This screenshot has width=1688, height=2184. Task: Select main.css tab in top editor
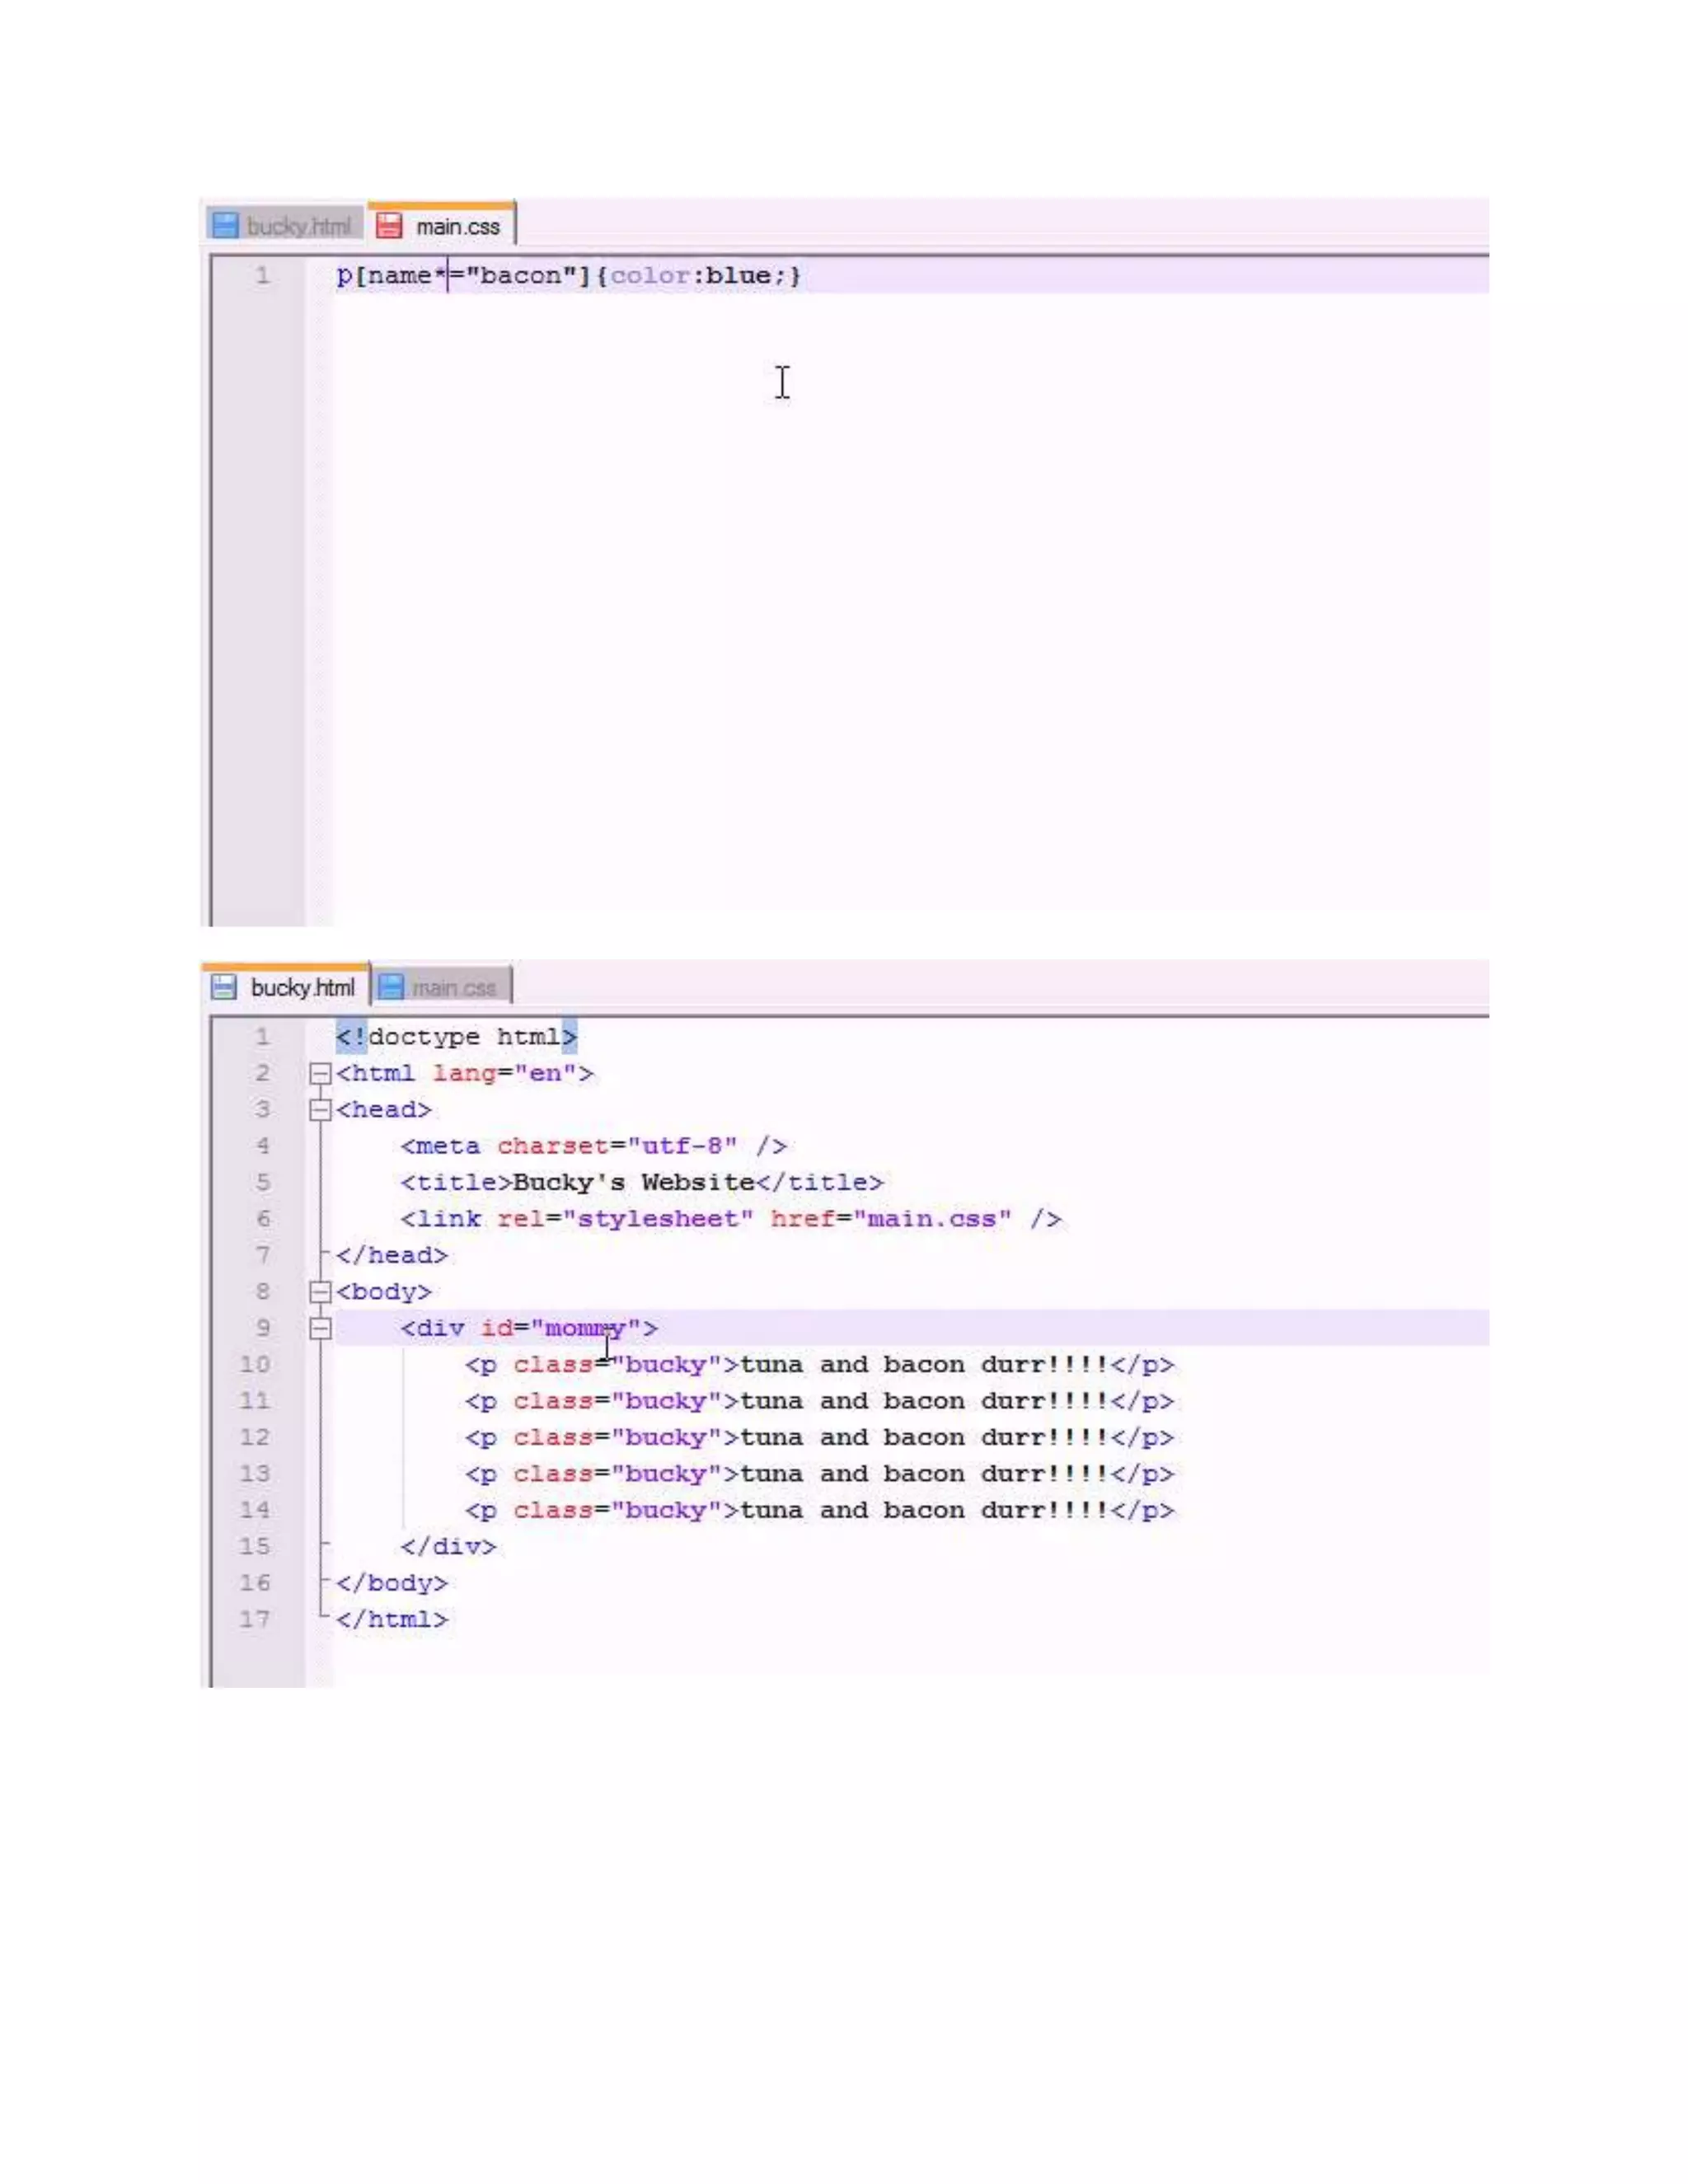(441, 225)
